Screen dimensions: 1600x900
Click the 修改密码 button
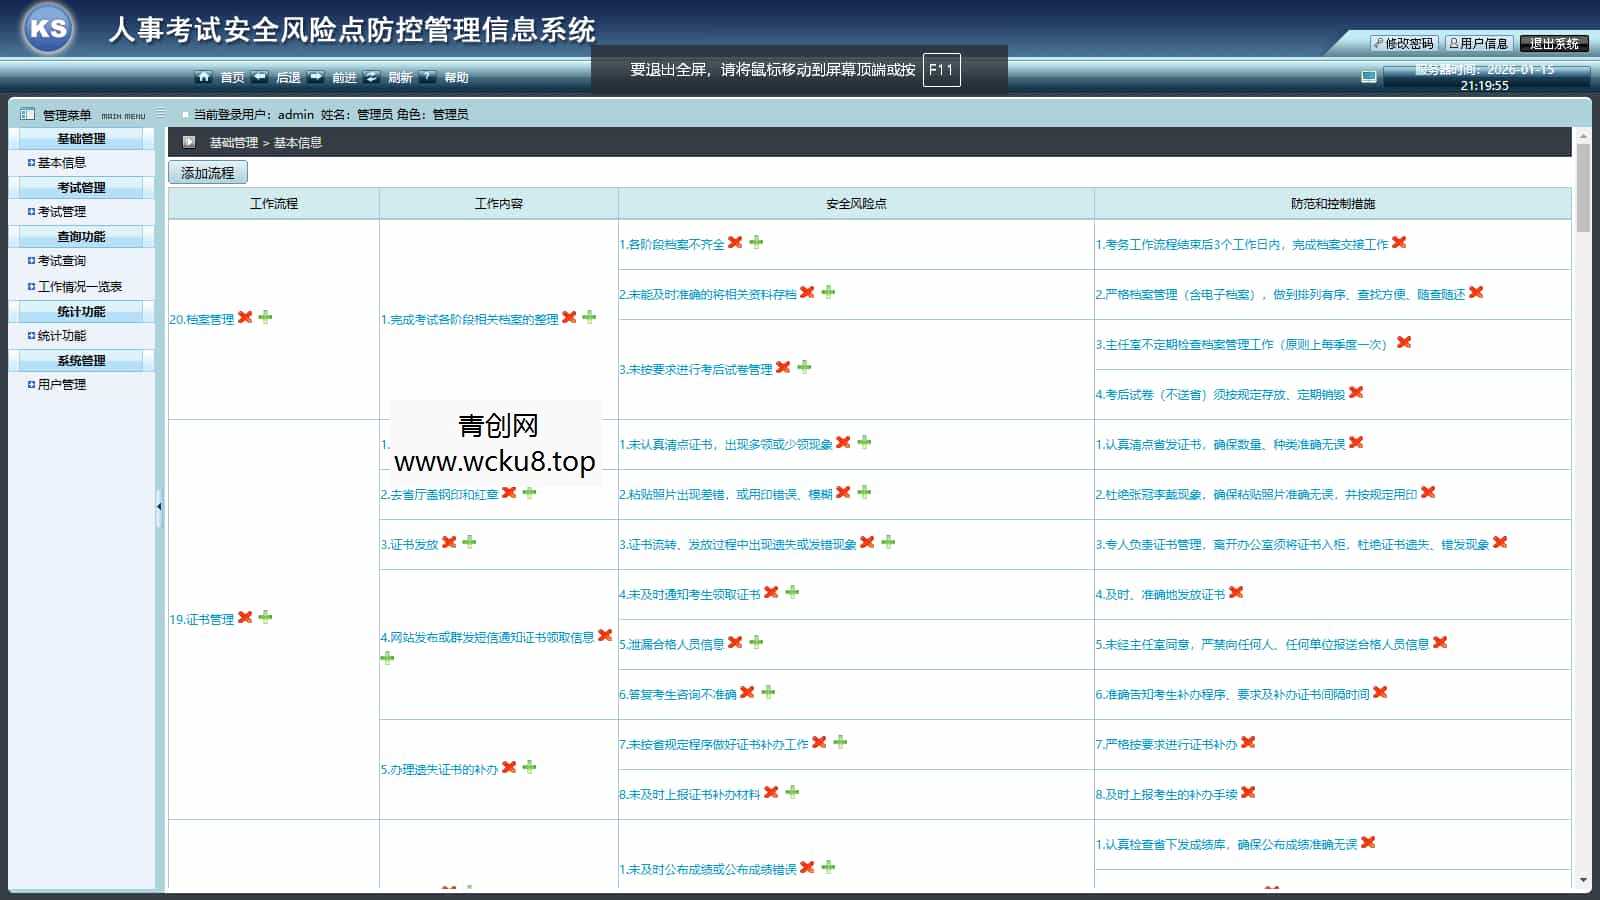tap(1404, 43)
